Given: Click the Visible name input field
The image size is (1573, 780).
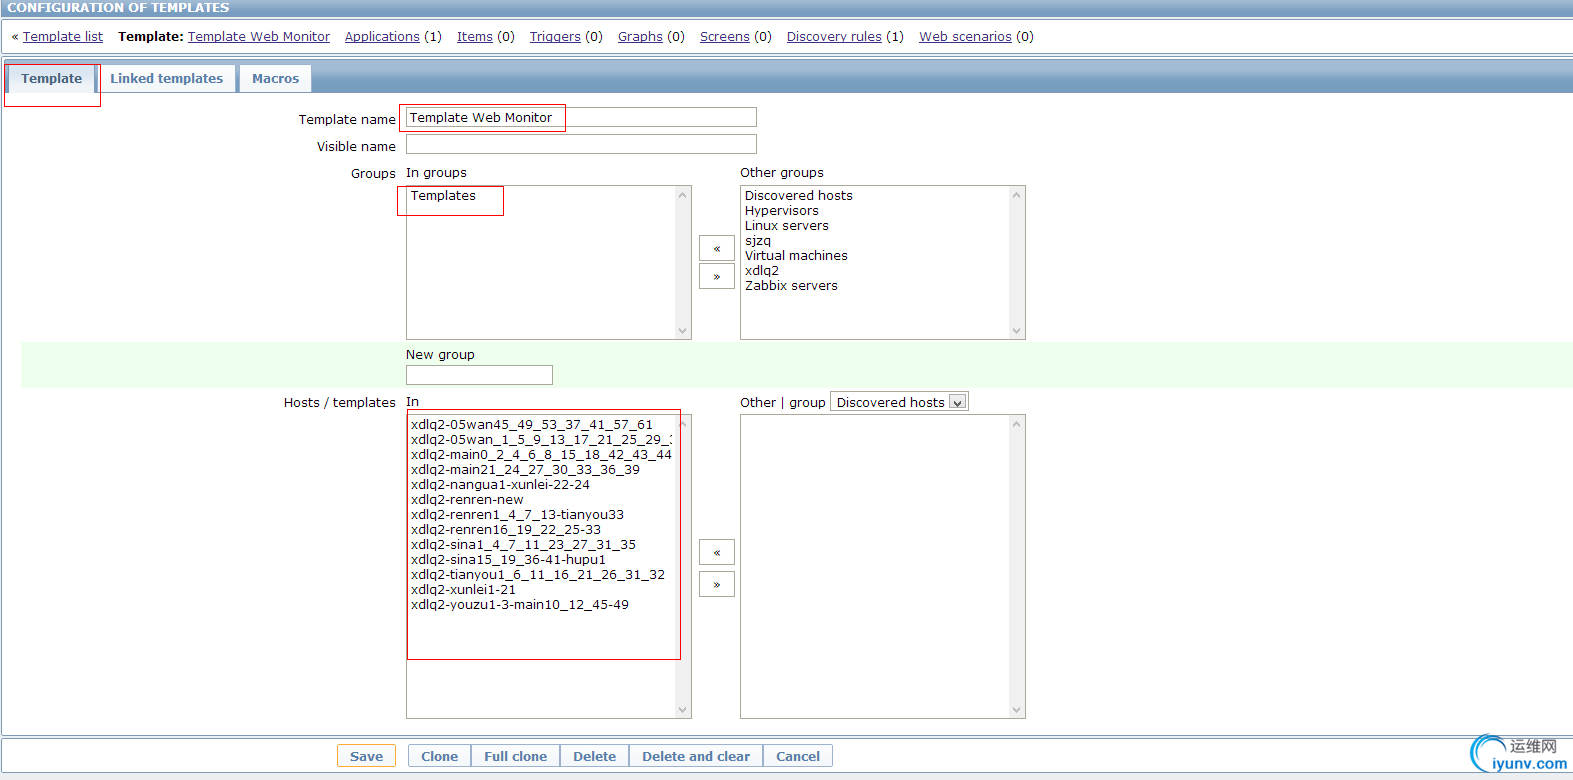Looking at the screenshot, I should click(581, 144).
